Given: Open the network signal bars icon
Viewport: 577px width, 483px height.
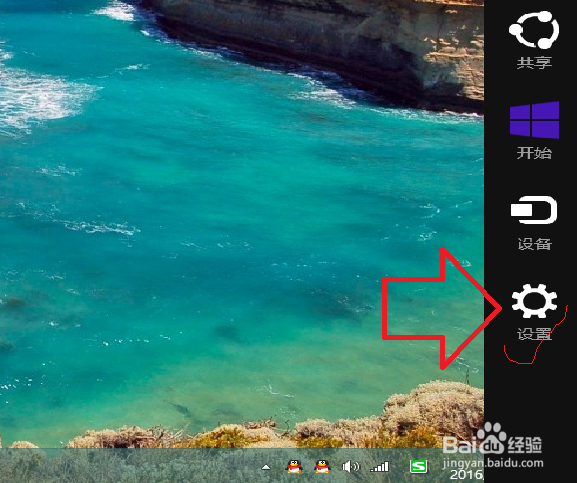Looking at the screenshot, I should pyautogui.click(x=380, y=467).
